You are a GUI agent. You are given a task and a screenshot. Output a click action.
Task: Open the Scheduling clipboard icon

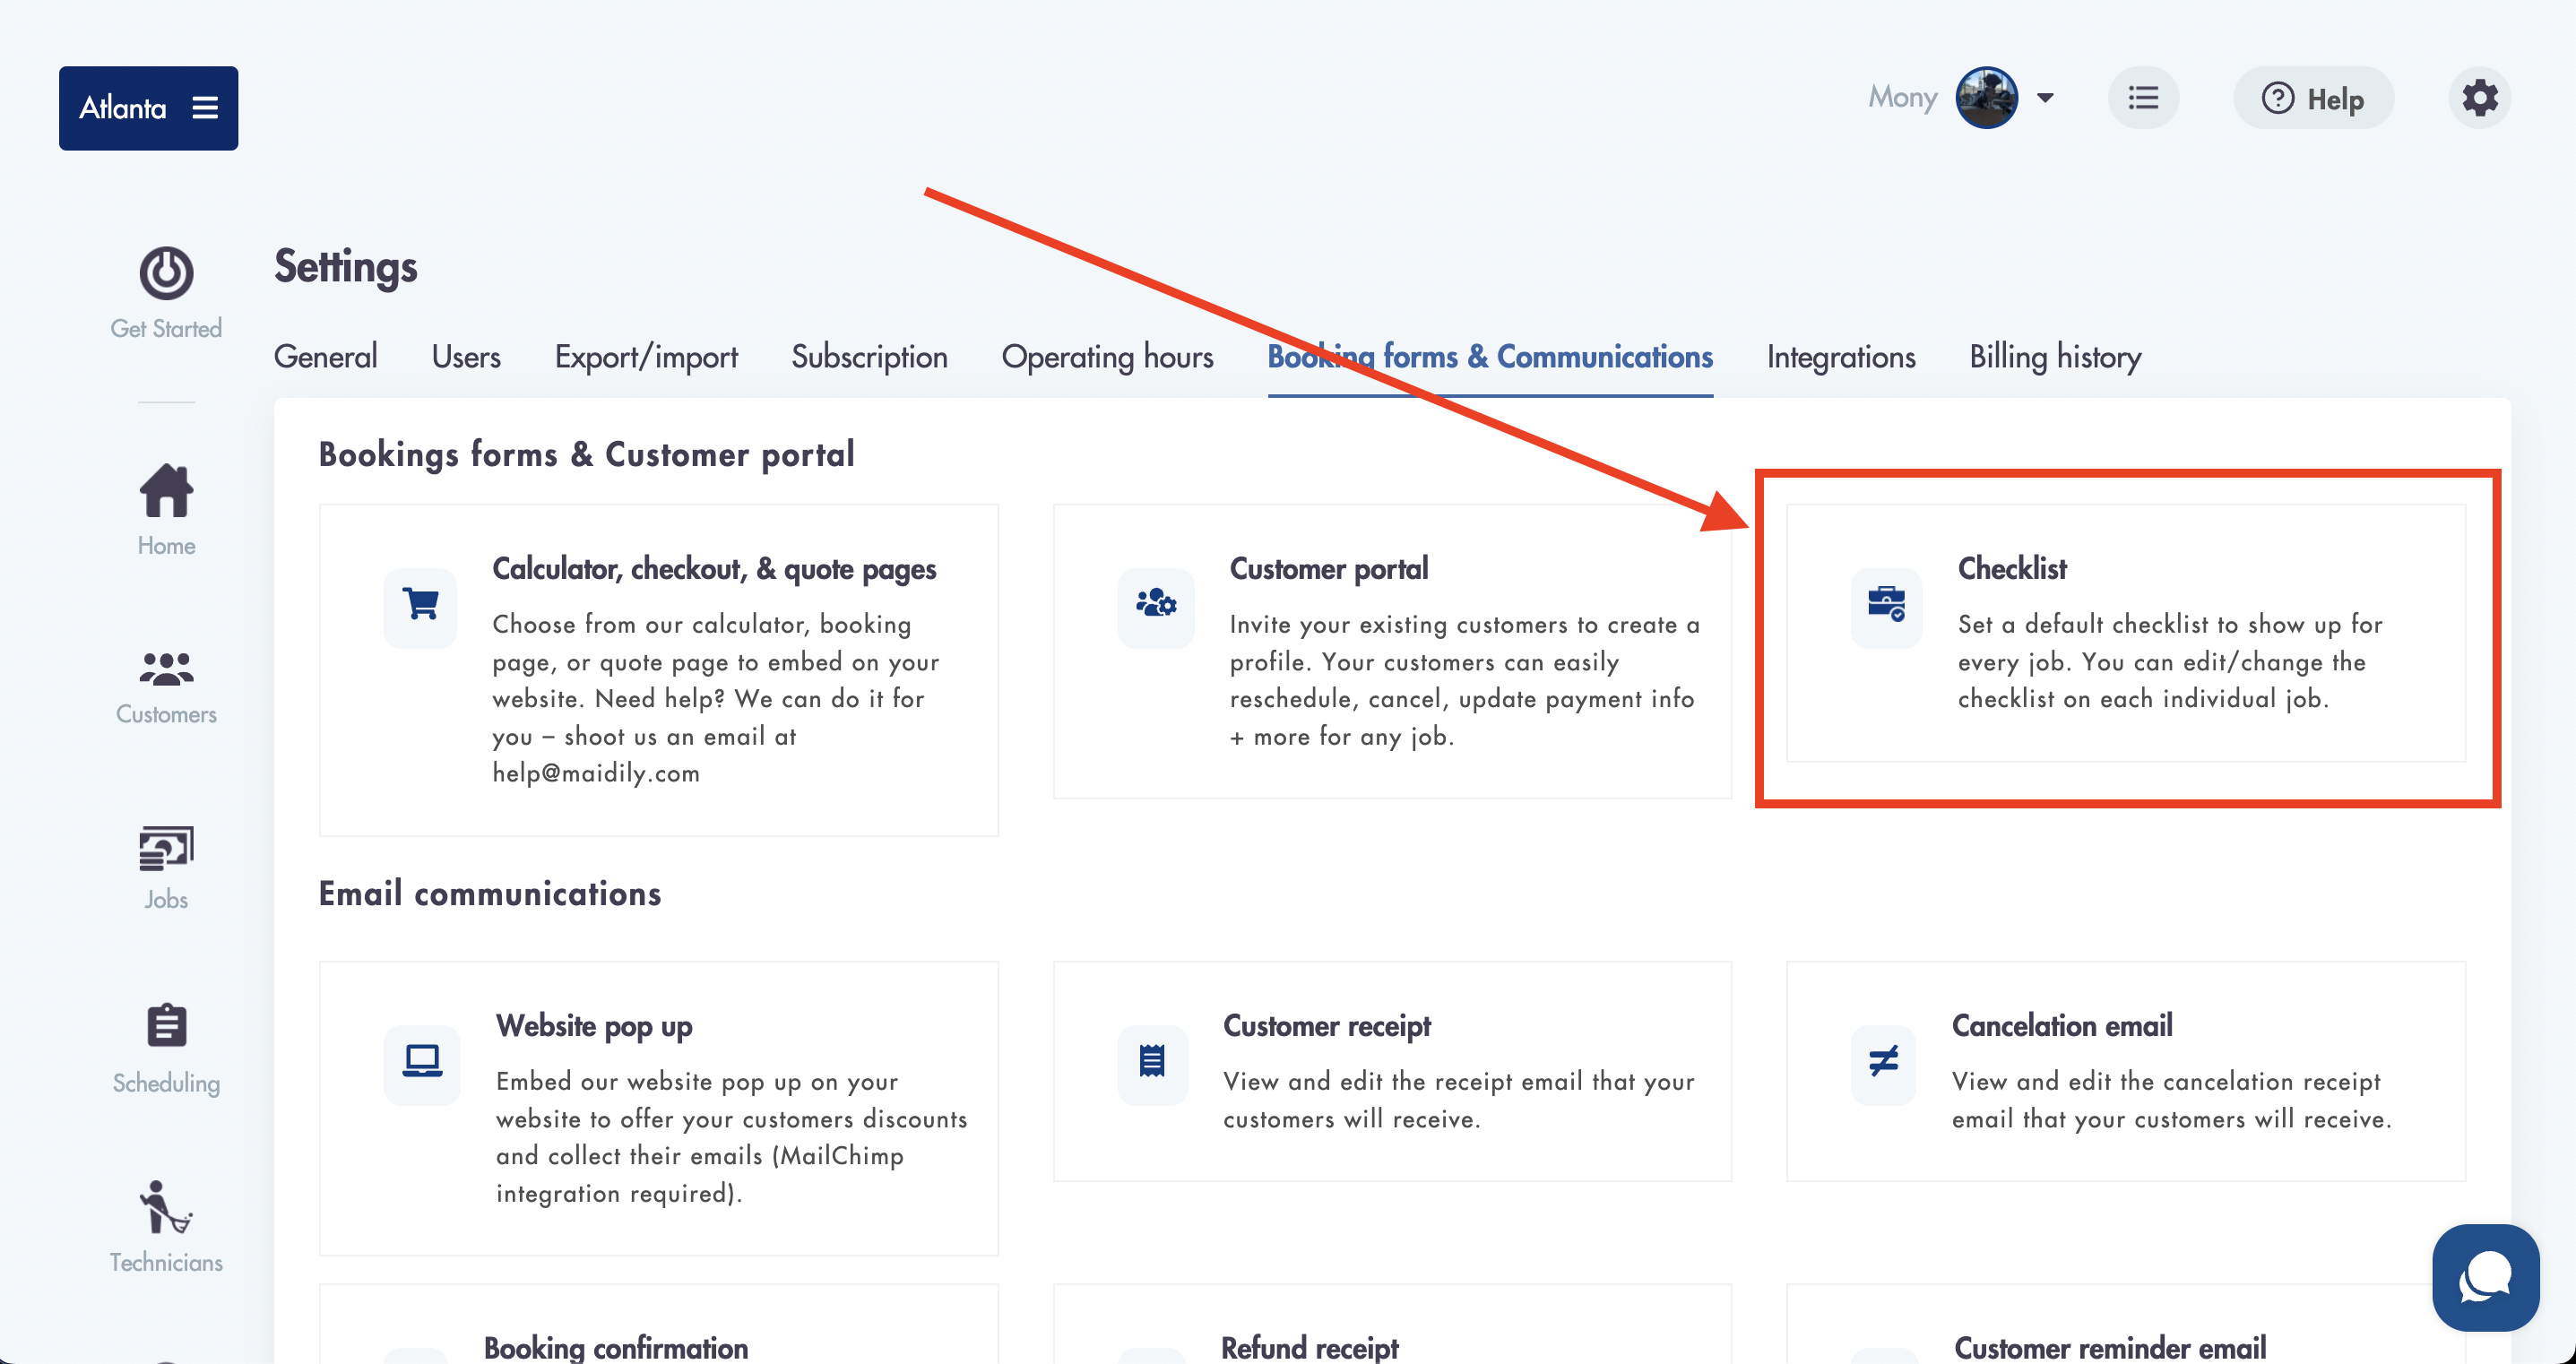point(166,1025)
